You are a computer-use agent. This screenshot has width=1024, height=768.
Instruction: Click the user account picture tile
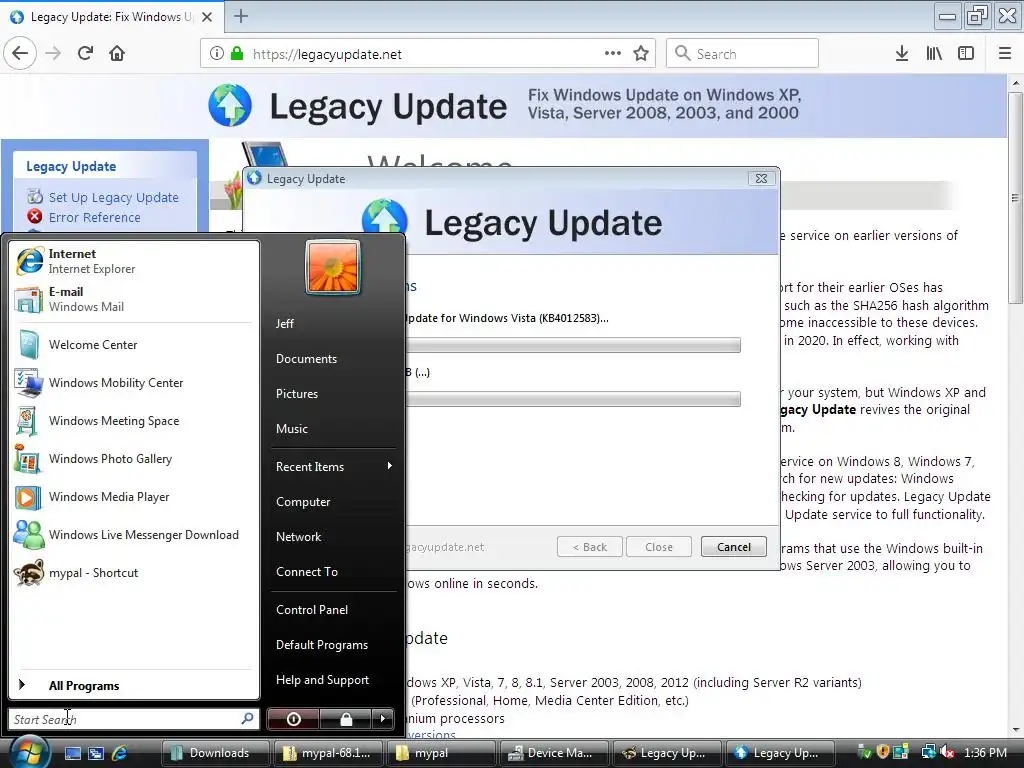pos(333,267)
